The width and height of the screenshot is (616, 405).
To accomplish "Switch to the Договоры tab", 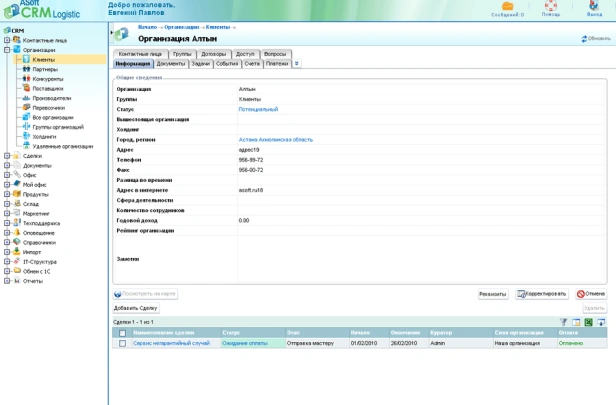I will pos(213,54).
